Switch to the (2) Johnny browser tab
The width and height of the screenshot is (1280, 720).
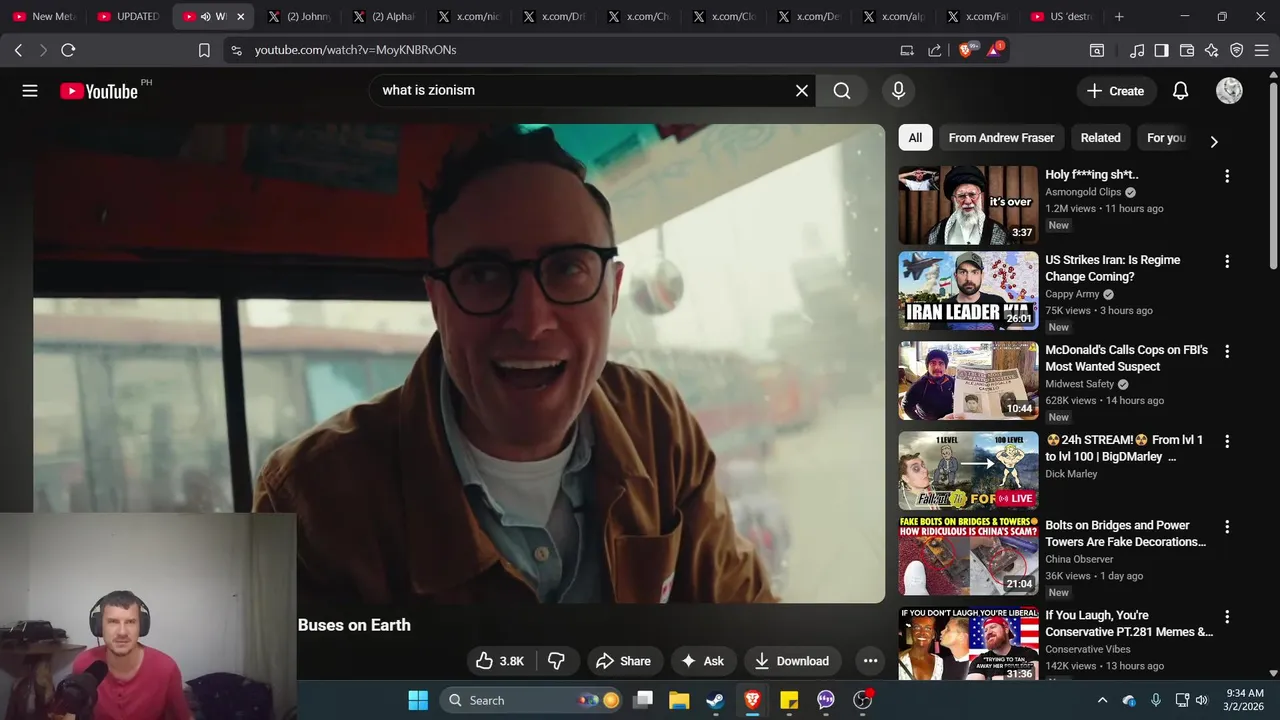point(298,16)
